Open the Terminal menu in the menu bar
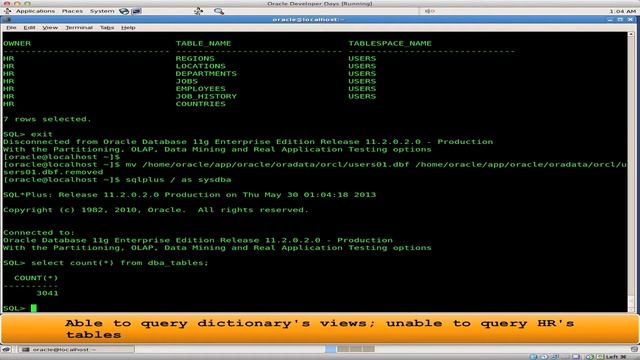This screenshot has width=640, height=360. (x=79, y=27)
